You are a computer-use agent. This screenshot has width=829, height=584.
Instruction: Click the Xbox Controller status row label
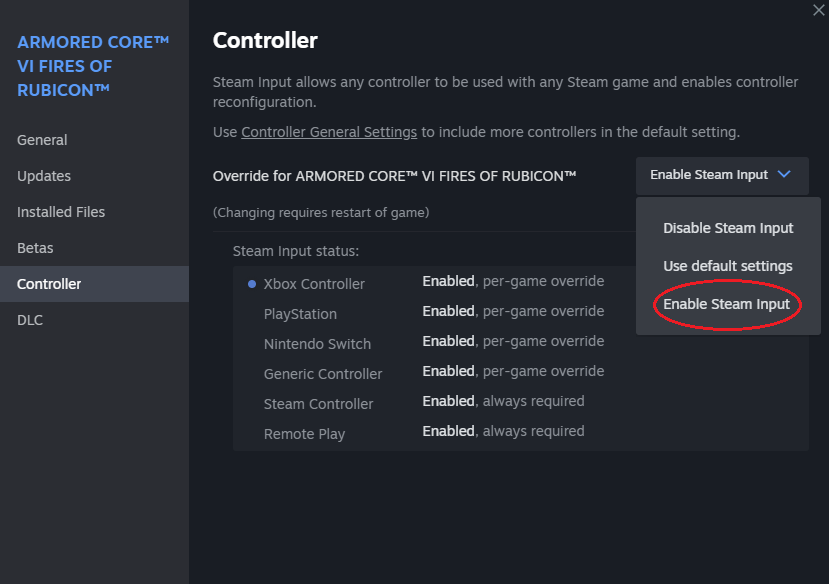click(x=314, y=284)
